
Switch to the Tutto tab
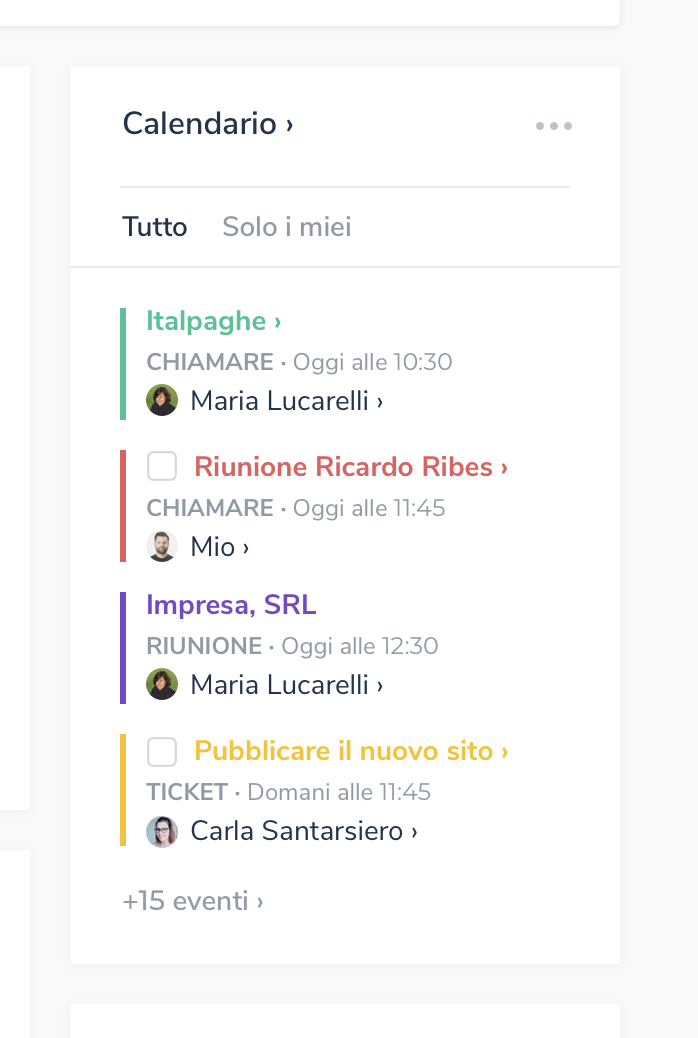[x=155, y=227]
